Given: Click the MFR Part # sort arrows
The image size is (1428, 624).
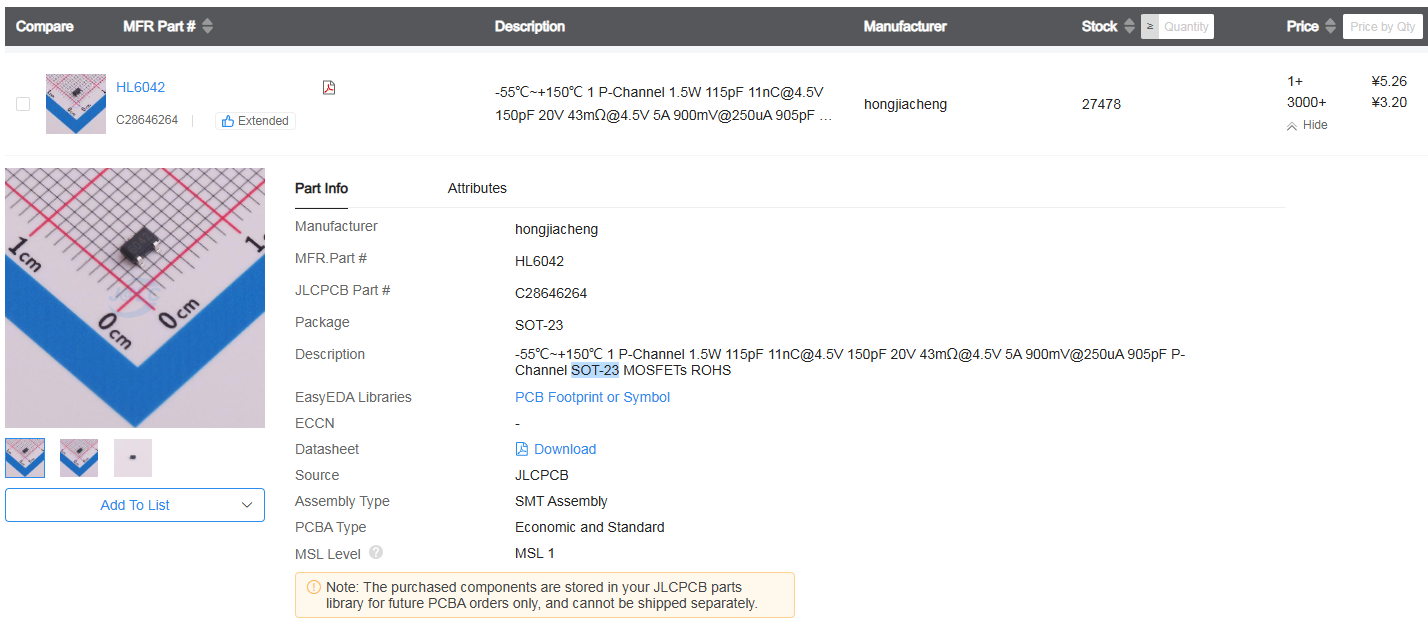Looking at the screenshot, I should tap(207, 27).
